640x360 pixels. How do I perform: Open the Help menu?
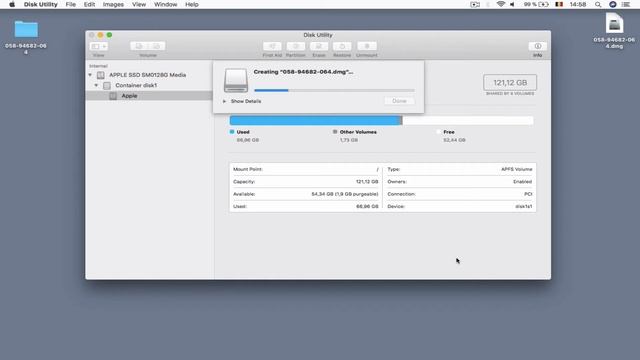191,4
